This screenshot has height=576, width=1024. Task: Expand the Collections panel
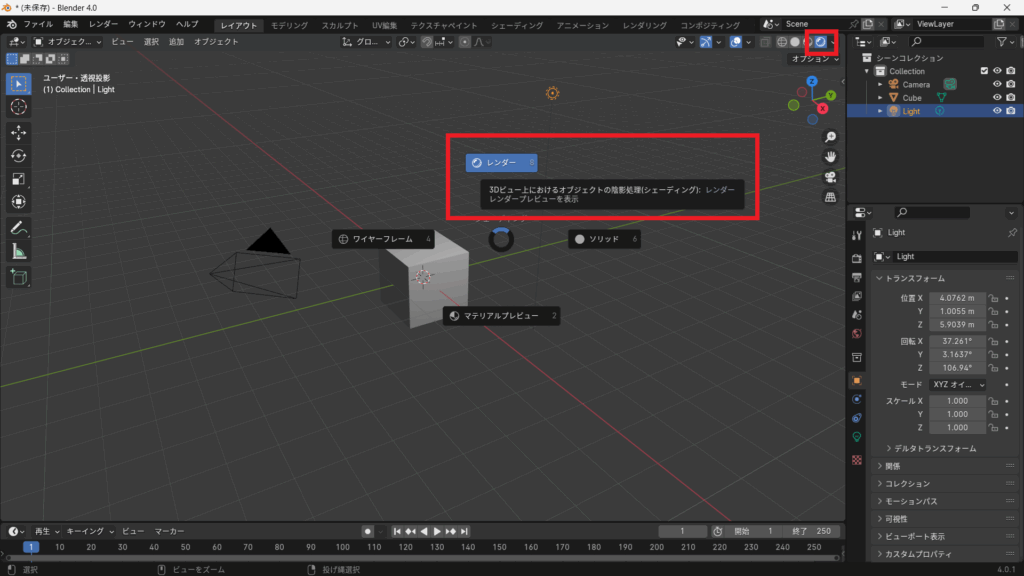(906, 484)
